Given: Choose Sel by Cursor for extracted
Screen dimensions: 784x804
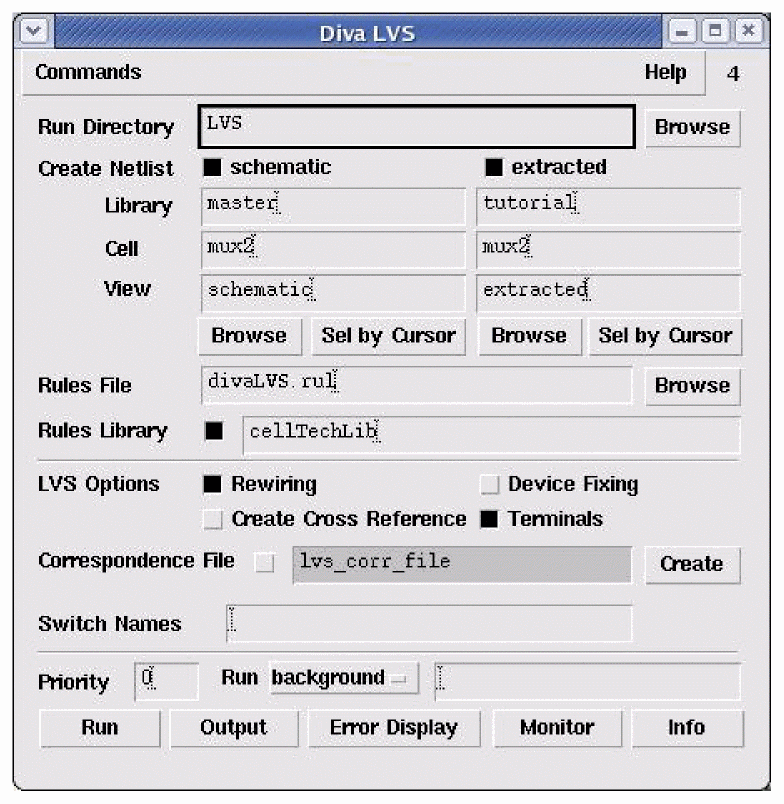Looking at the screenshot, I should pyautogui.click(x=666, y=336).
